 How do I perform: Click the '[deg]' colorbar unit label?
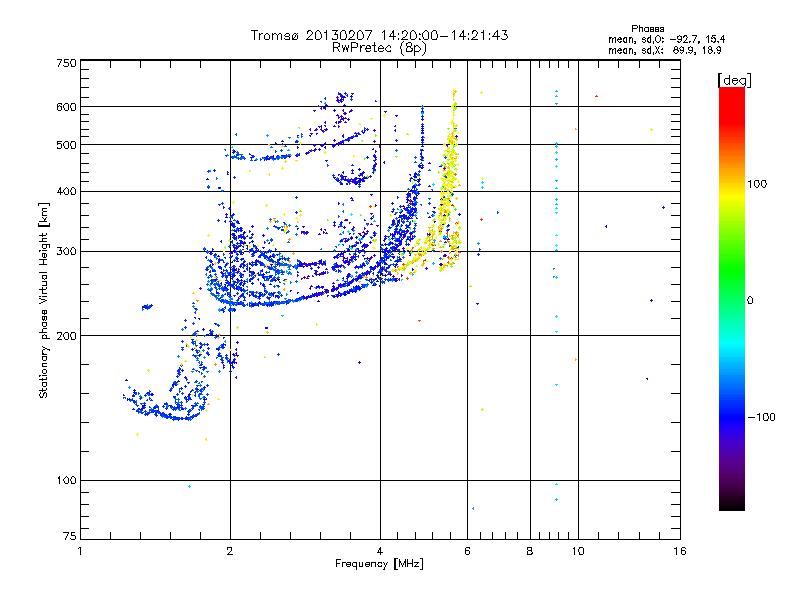click(x=734, y=80)
